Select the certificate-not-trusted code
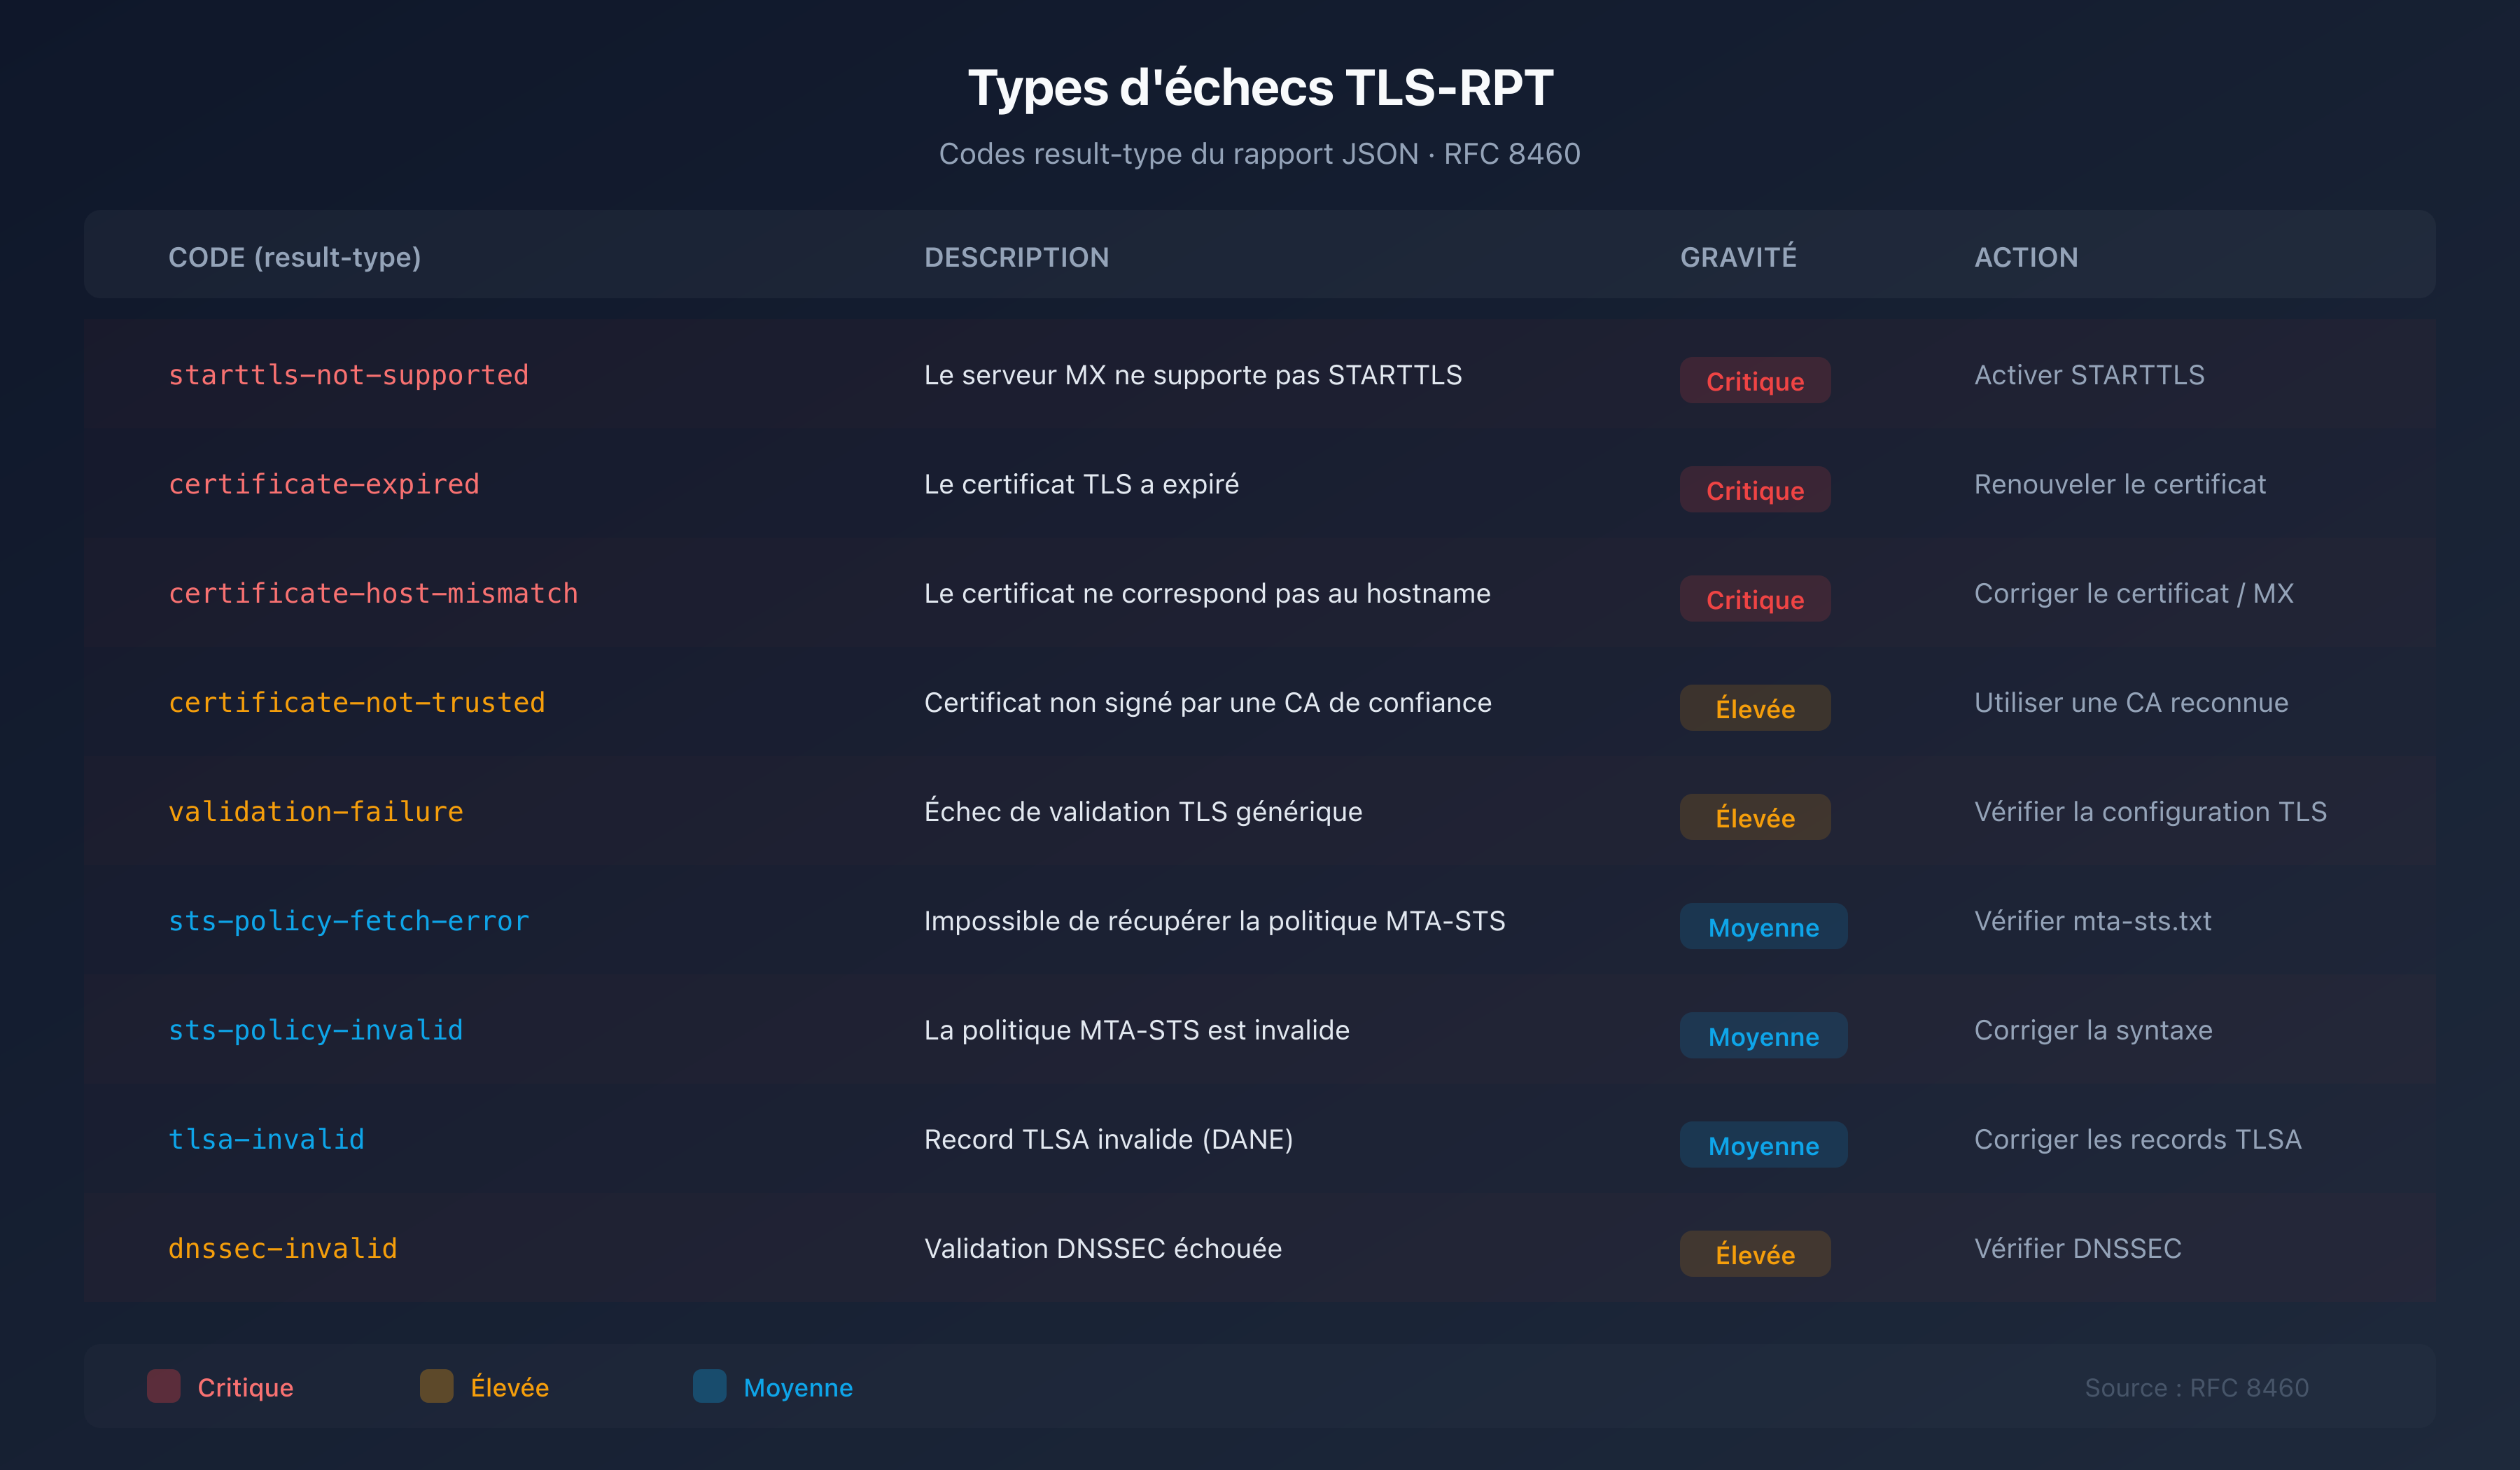2520x1470 pixels. pyautogui.click(x=357, y=702)
